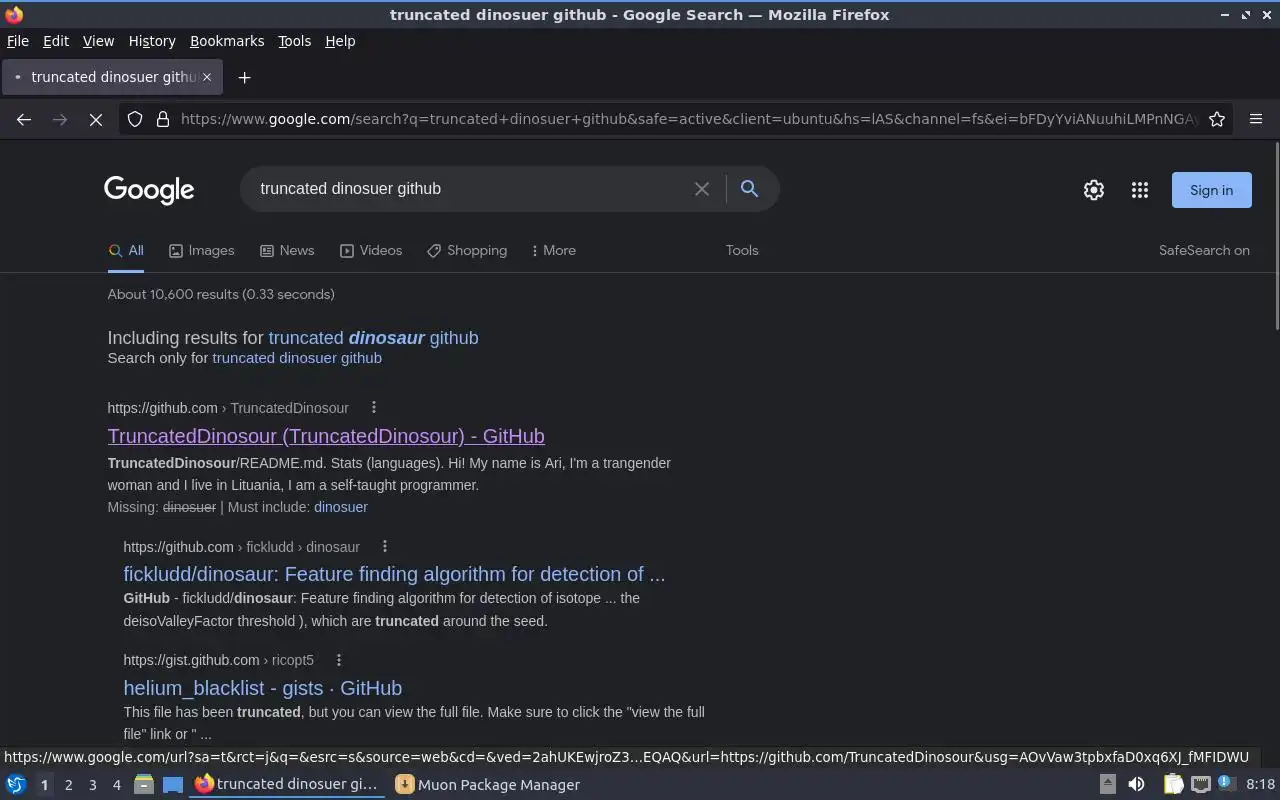
Task: Open 'Must include: dinosuer' link
Action: tap(341, 507)
